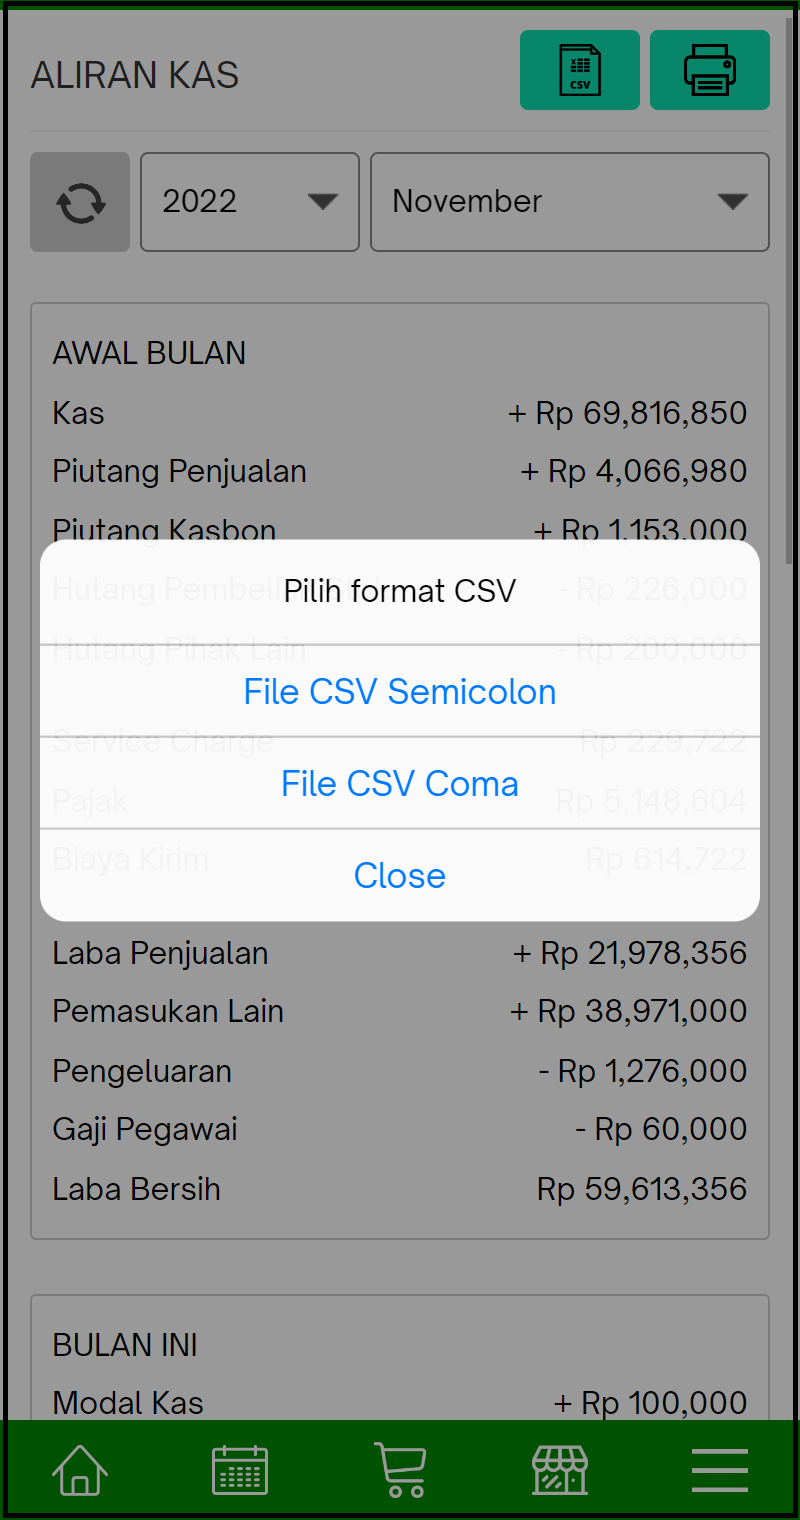Select the Laba Bersih total row
This screenshot has height=1520, width=800.
coord(399,1188)
